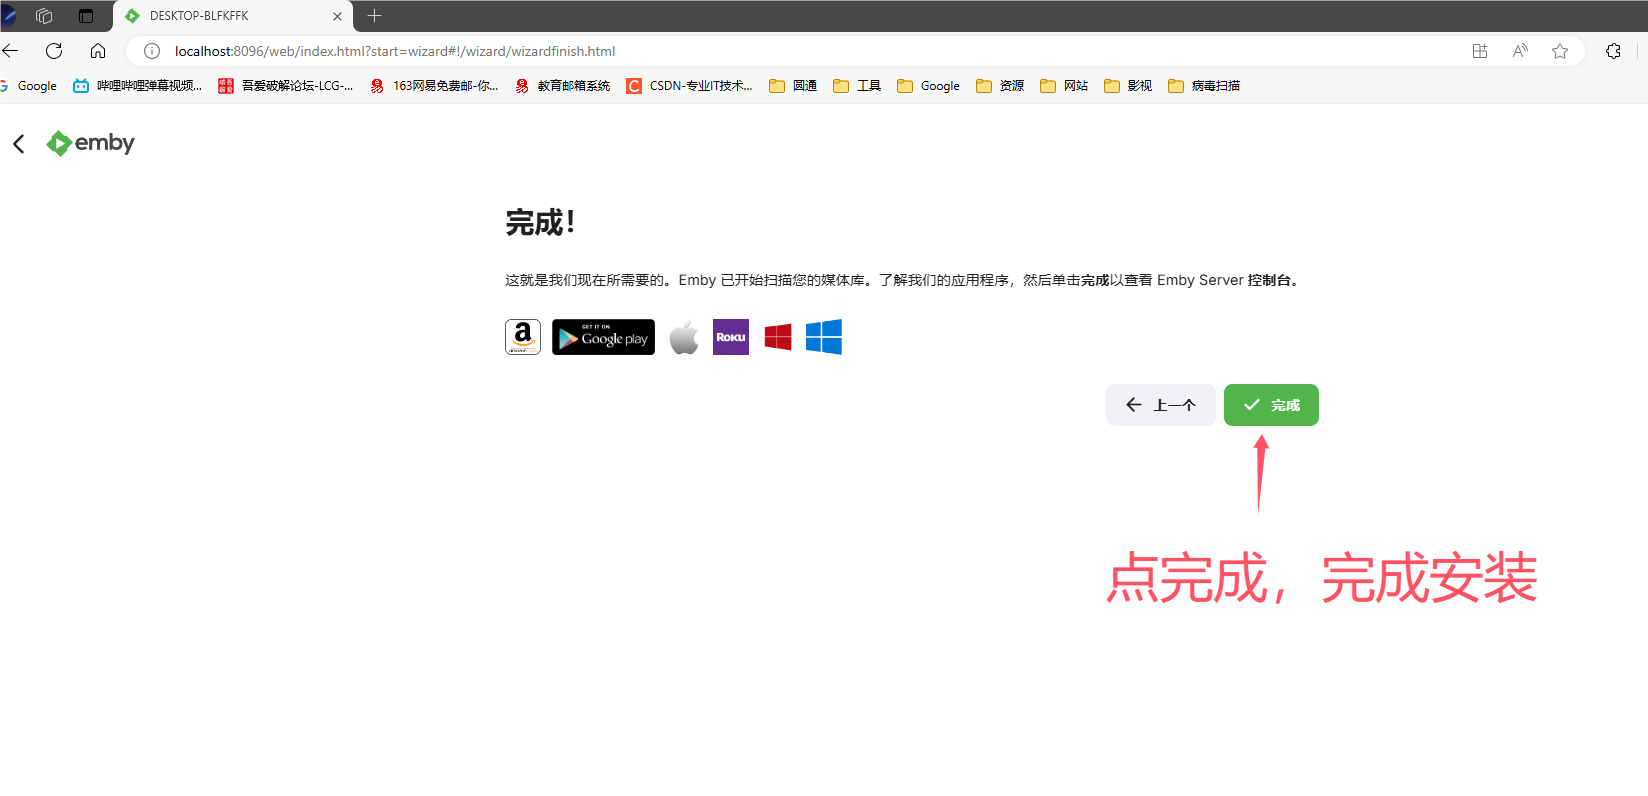Image resolution: width=1648 pixels, height=796 pixels.
Task: Open the 教育邮箱系统 bookmark
Action: coord(563,86)
